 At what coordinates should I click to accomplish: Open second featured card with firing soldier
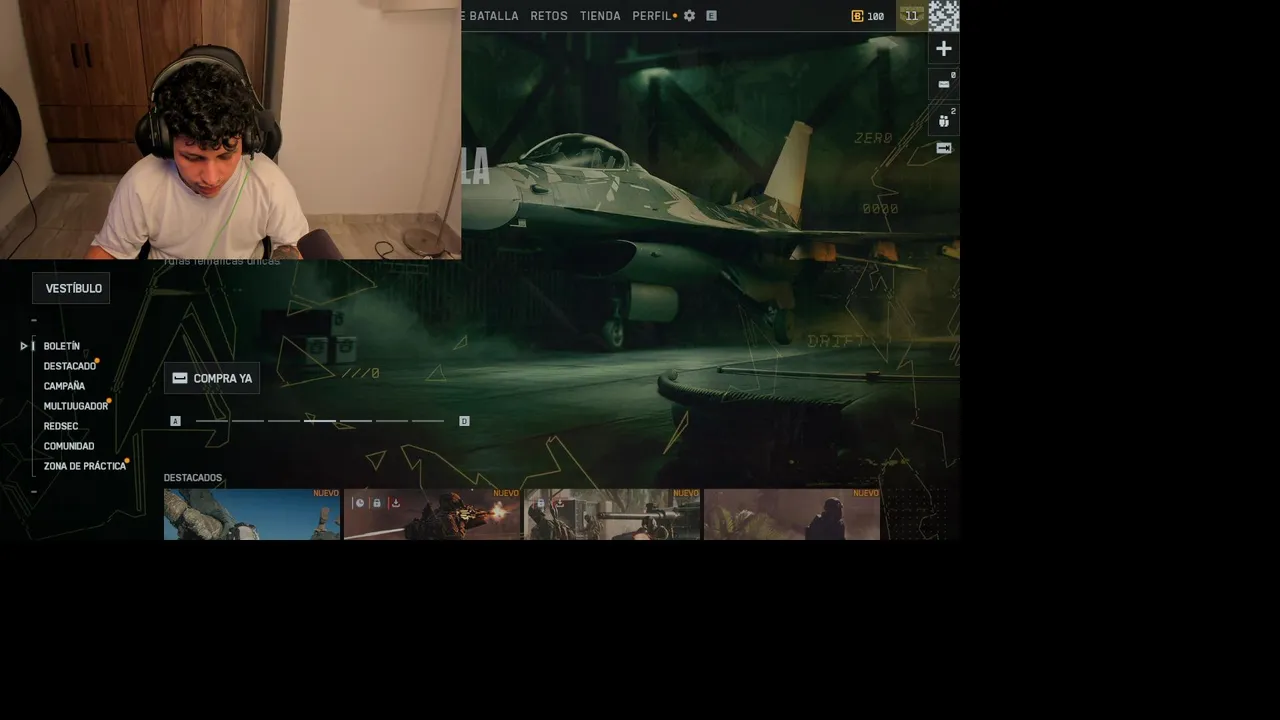click(x=432, y=514)
